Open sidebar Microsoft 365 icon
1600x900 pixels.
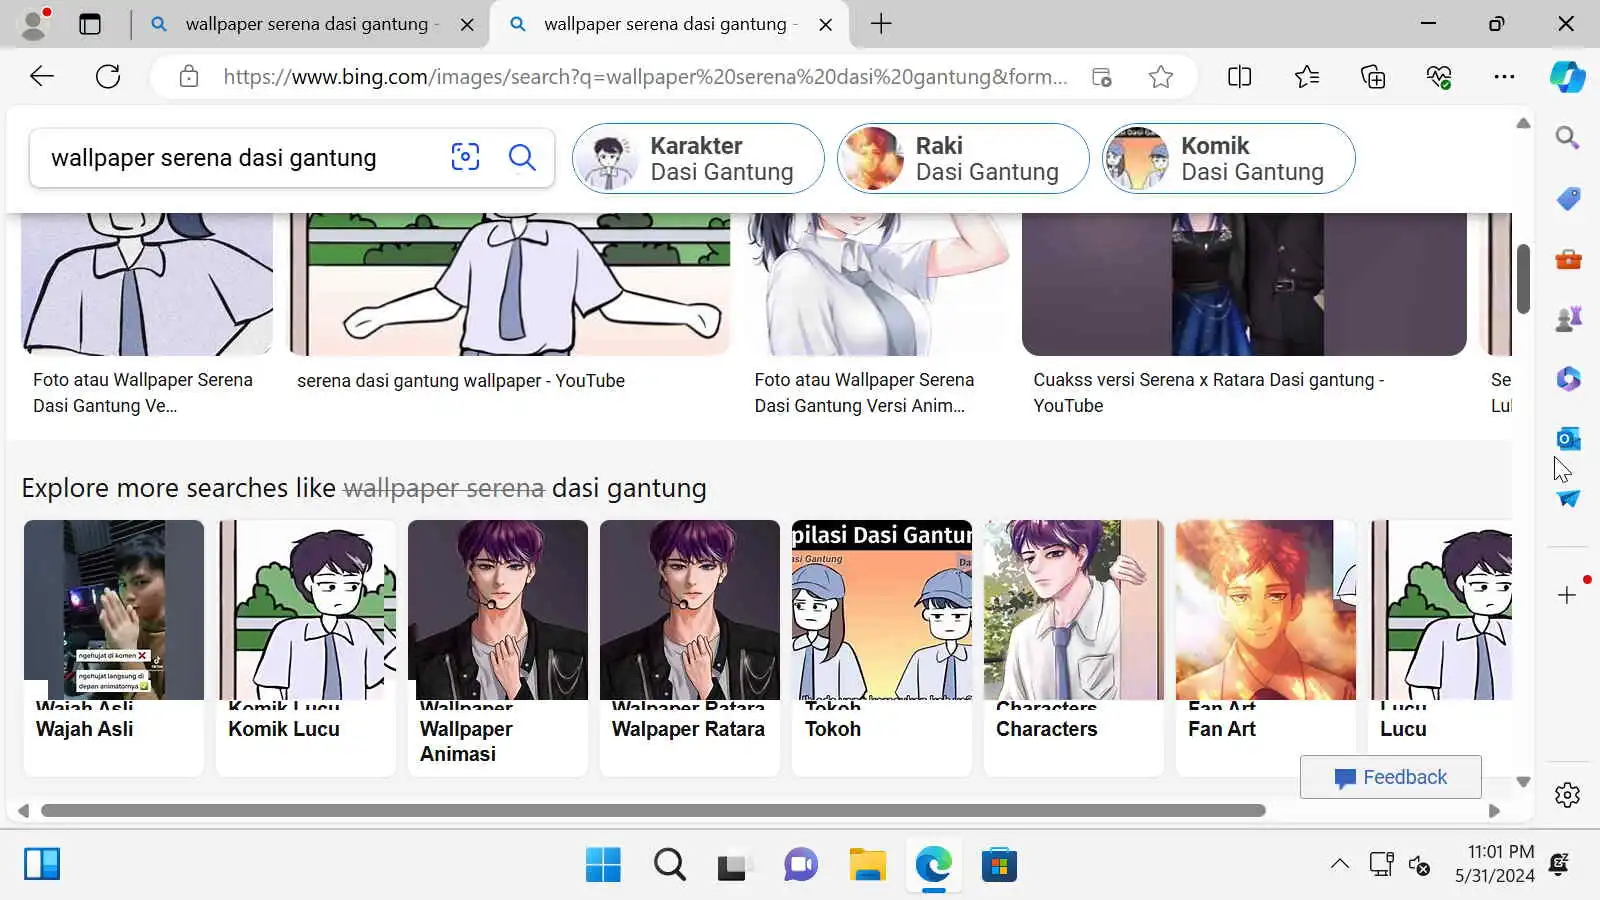1567,379
